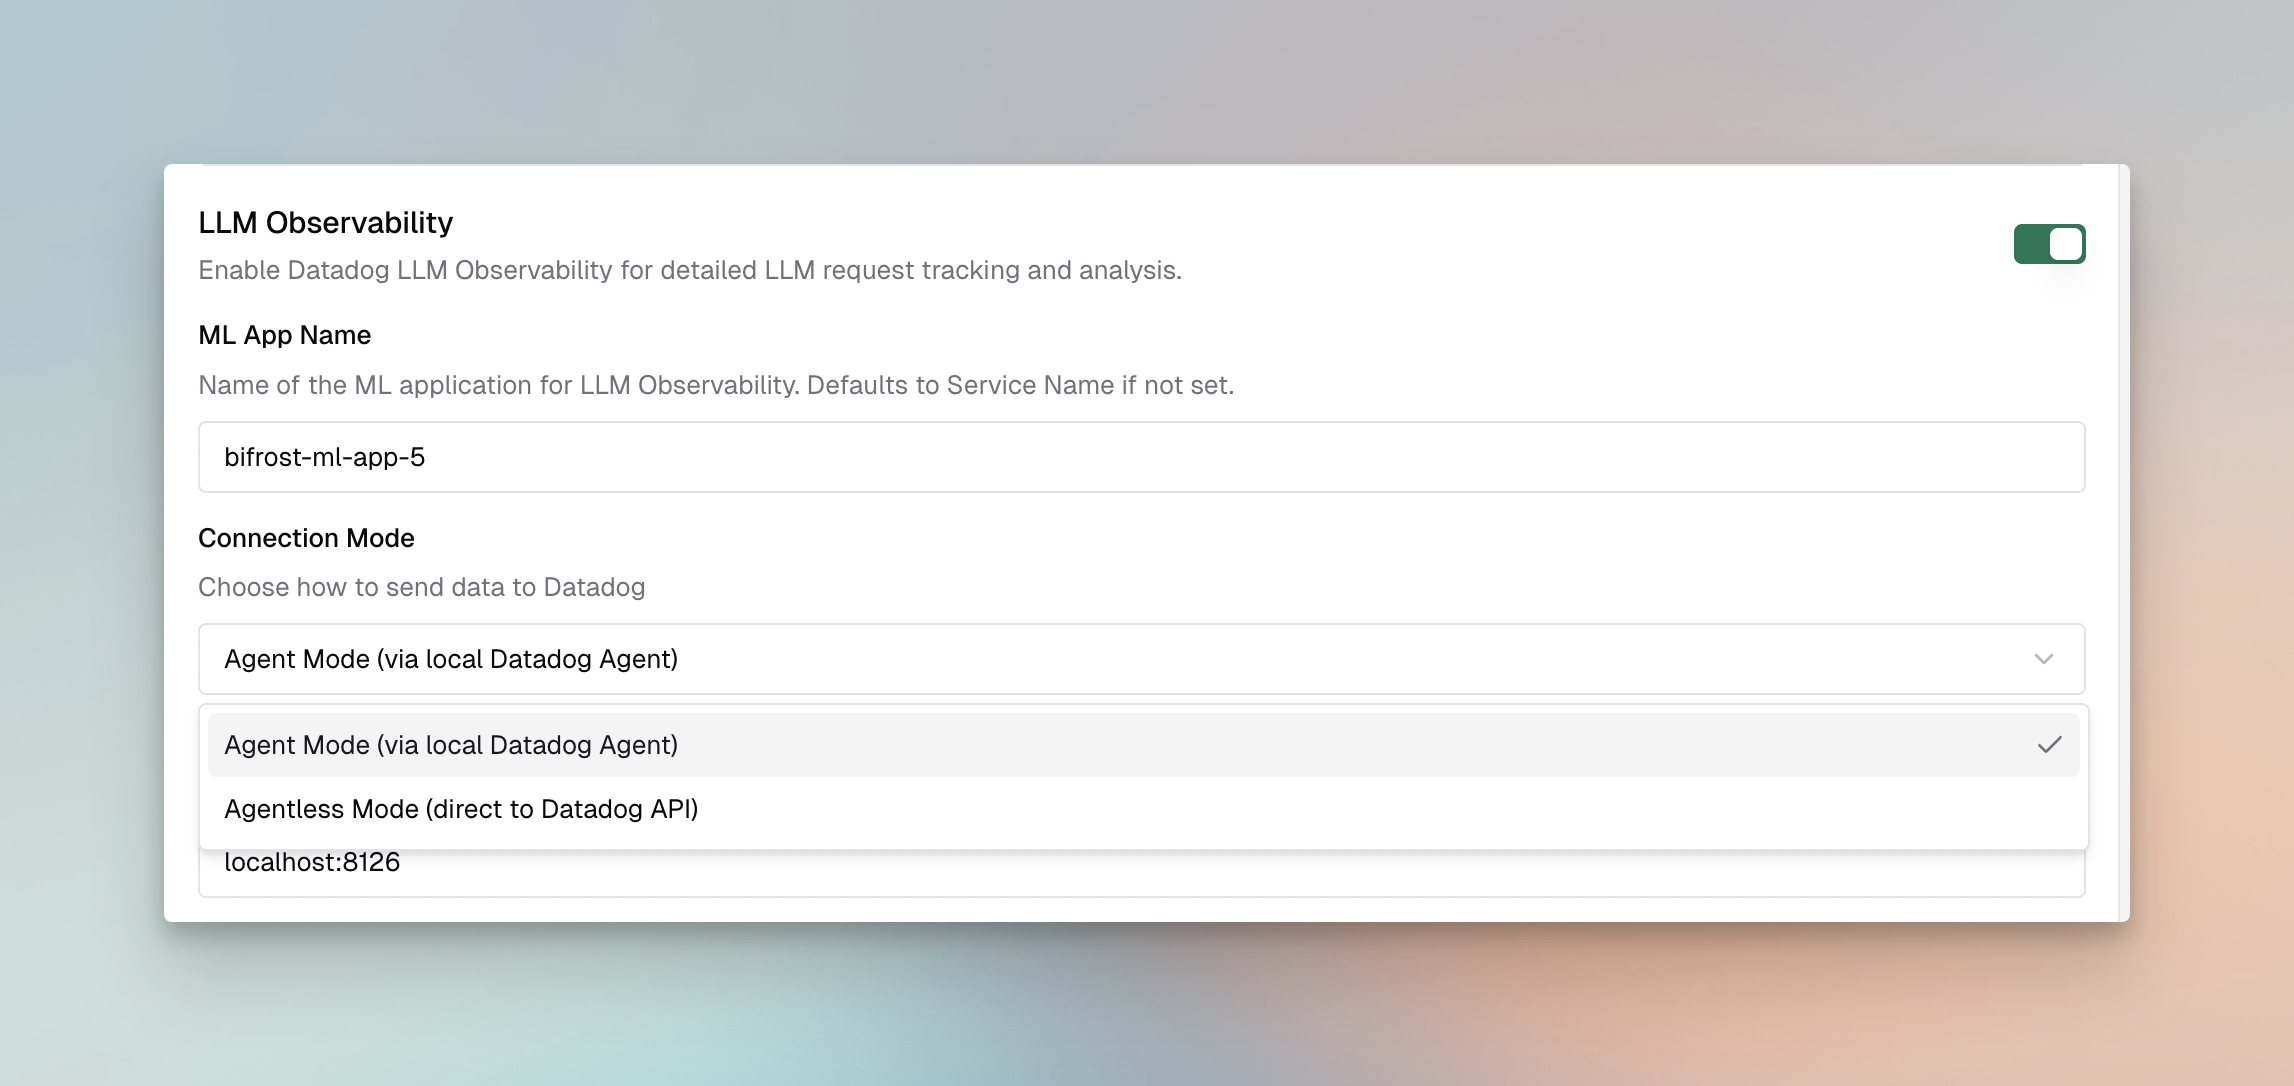
Task: Toggle the LLM Observability switch off
Action: point(2049,244)
